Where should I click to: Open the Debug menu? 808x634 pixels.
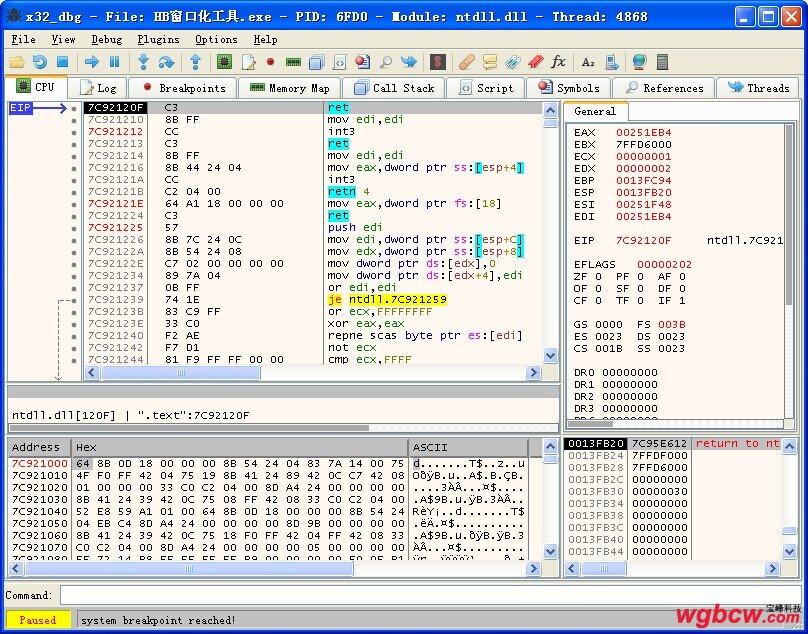click(107, 40)
